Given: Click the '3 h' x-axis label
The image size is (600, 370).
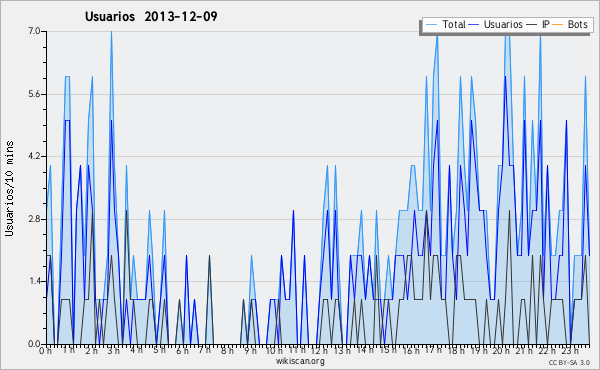Looking at the screenshot, I should tap(114, 350).
